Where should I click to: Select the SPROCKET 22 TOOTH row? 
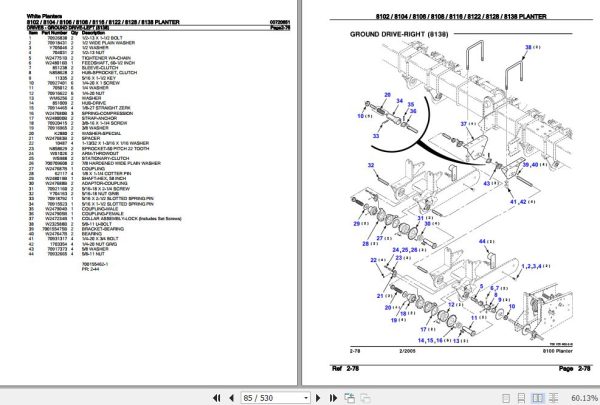(x=89, y=149)
